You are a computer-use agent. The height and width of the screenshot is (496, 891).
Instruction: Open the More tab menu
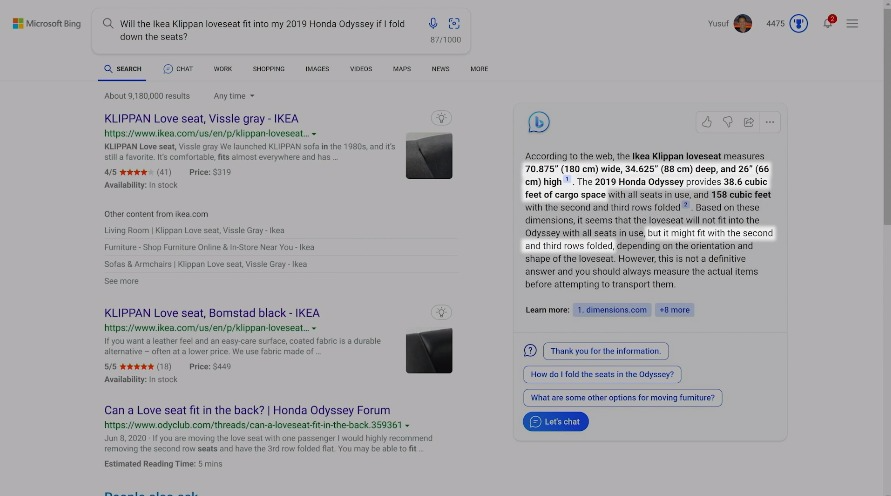point(479,69)
